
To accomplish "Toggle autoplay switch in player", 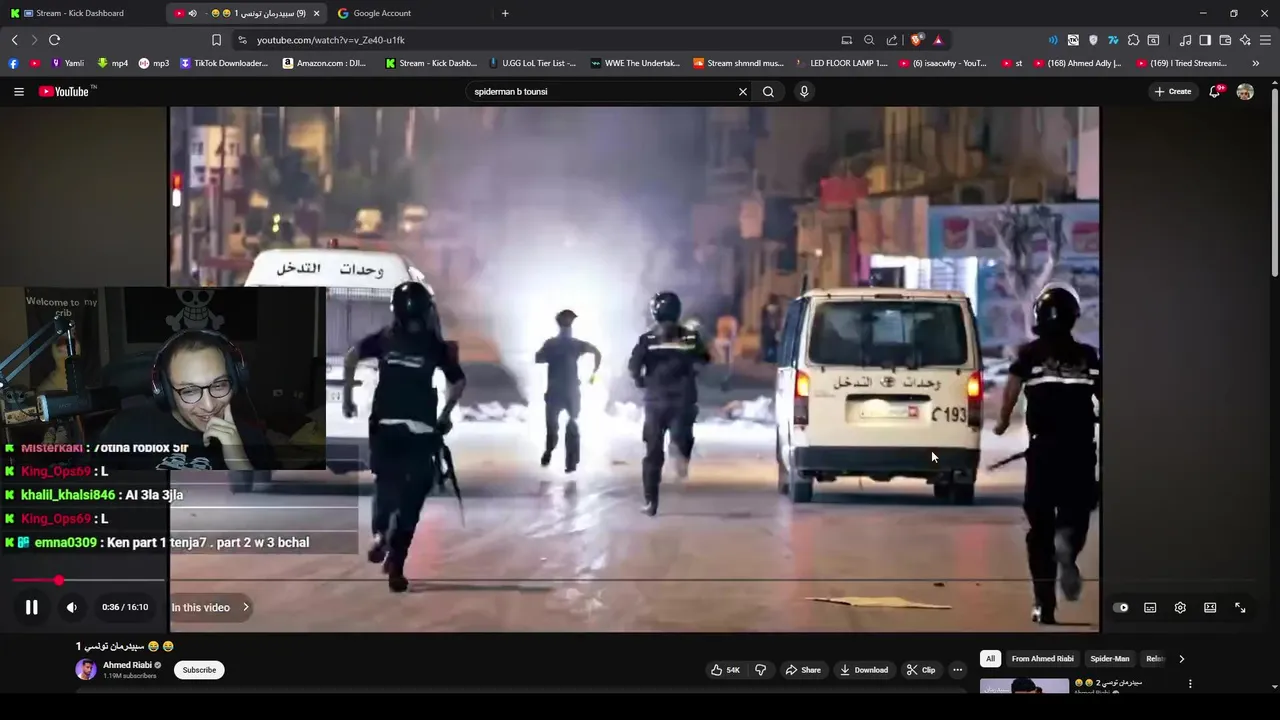I will [x=1121, y=607].
